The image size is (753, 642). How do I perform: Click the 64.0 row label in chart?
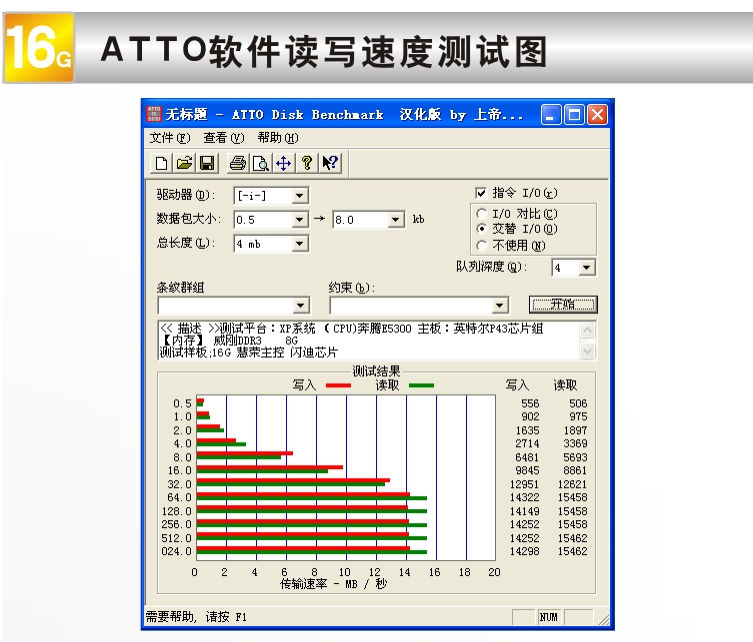click(x=179, y=497)
